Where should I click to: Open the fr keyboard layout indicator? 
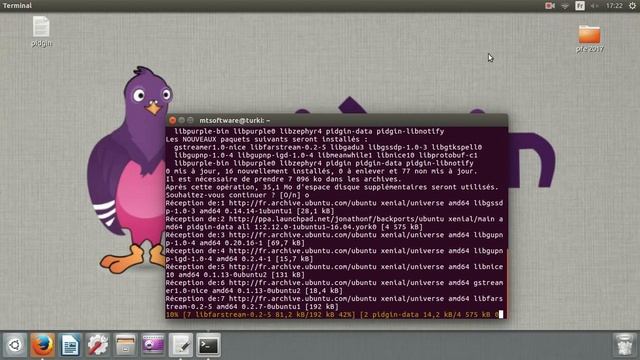[580, 6]
